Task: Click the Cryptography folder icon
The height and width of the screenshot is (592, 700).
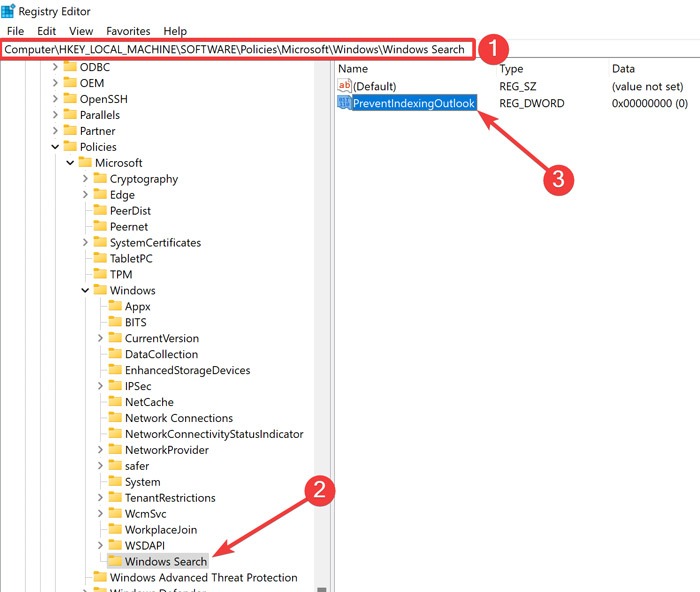Action: 100,178
